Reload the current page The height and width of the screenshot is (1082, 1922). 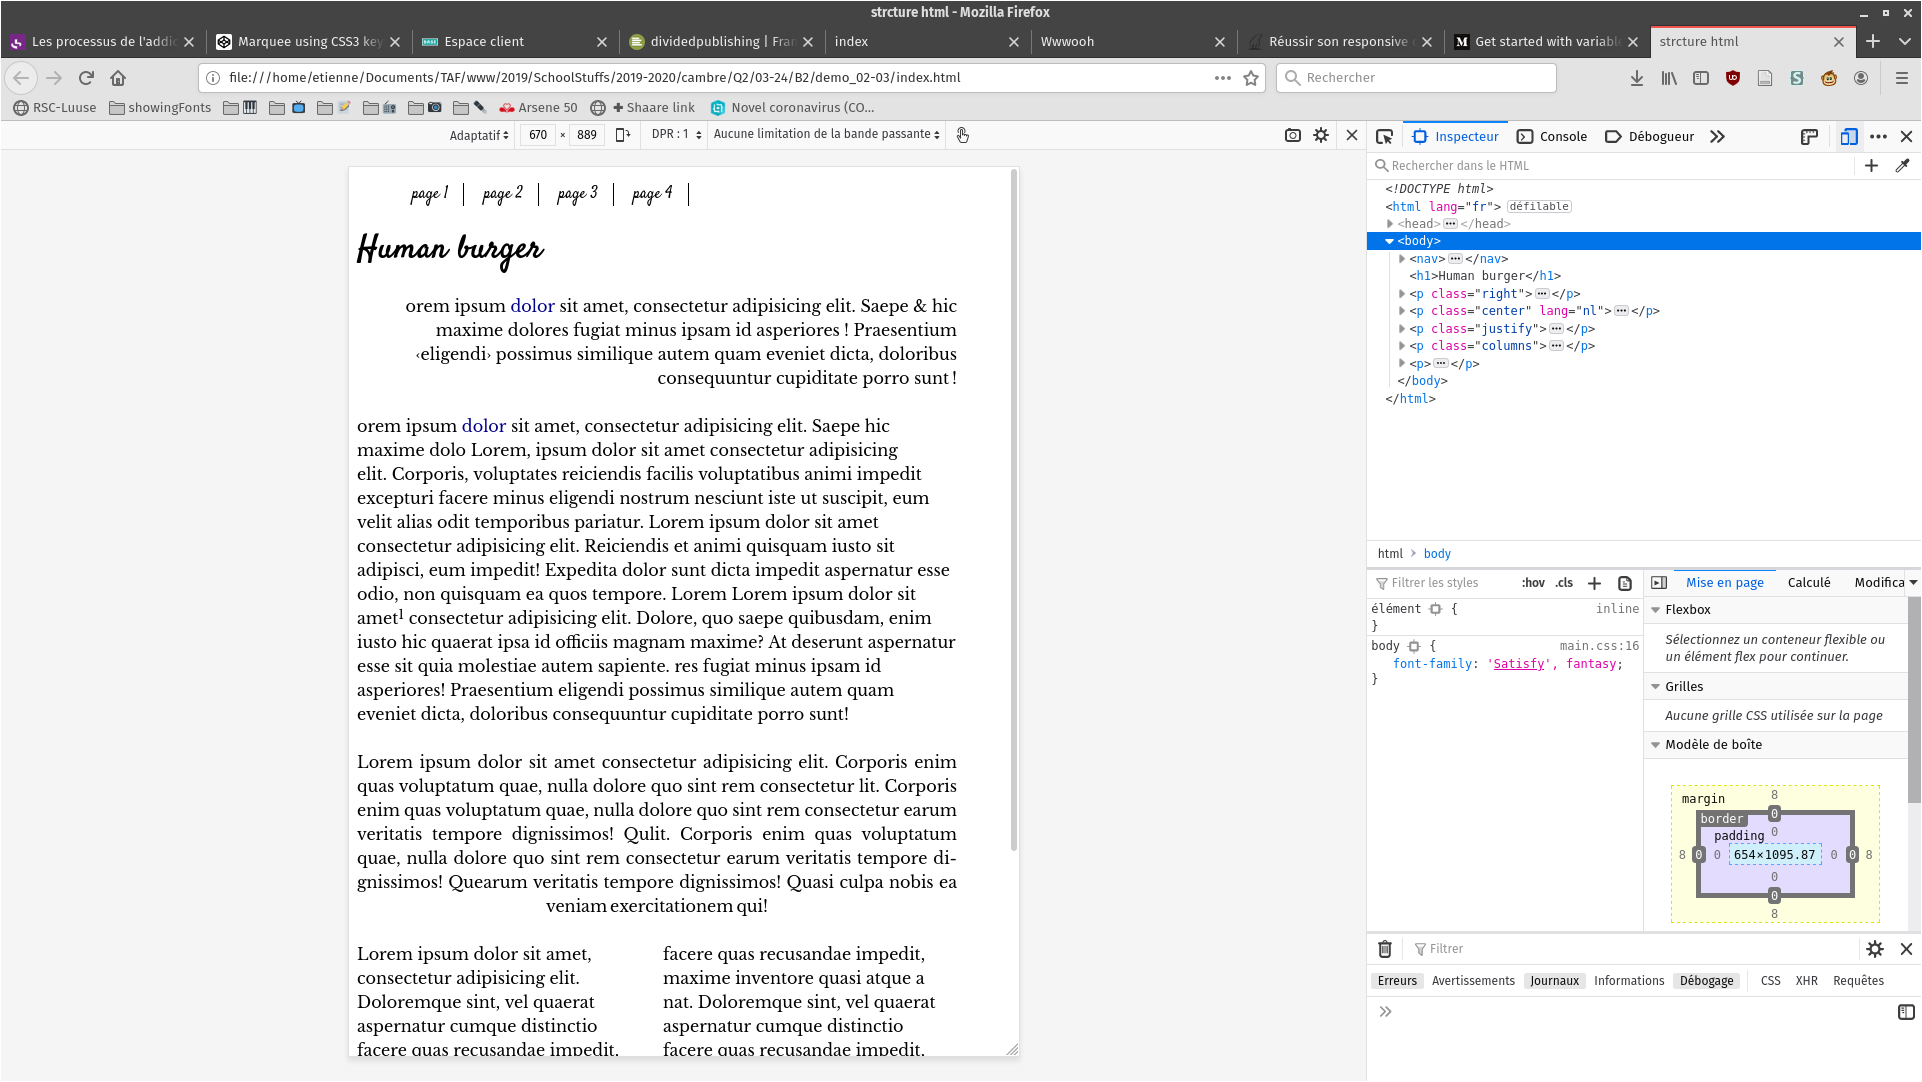(x=86, y=78)
